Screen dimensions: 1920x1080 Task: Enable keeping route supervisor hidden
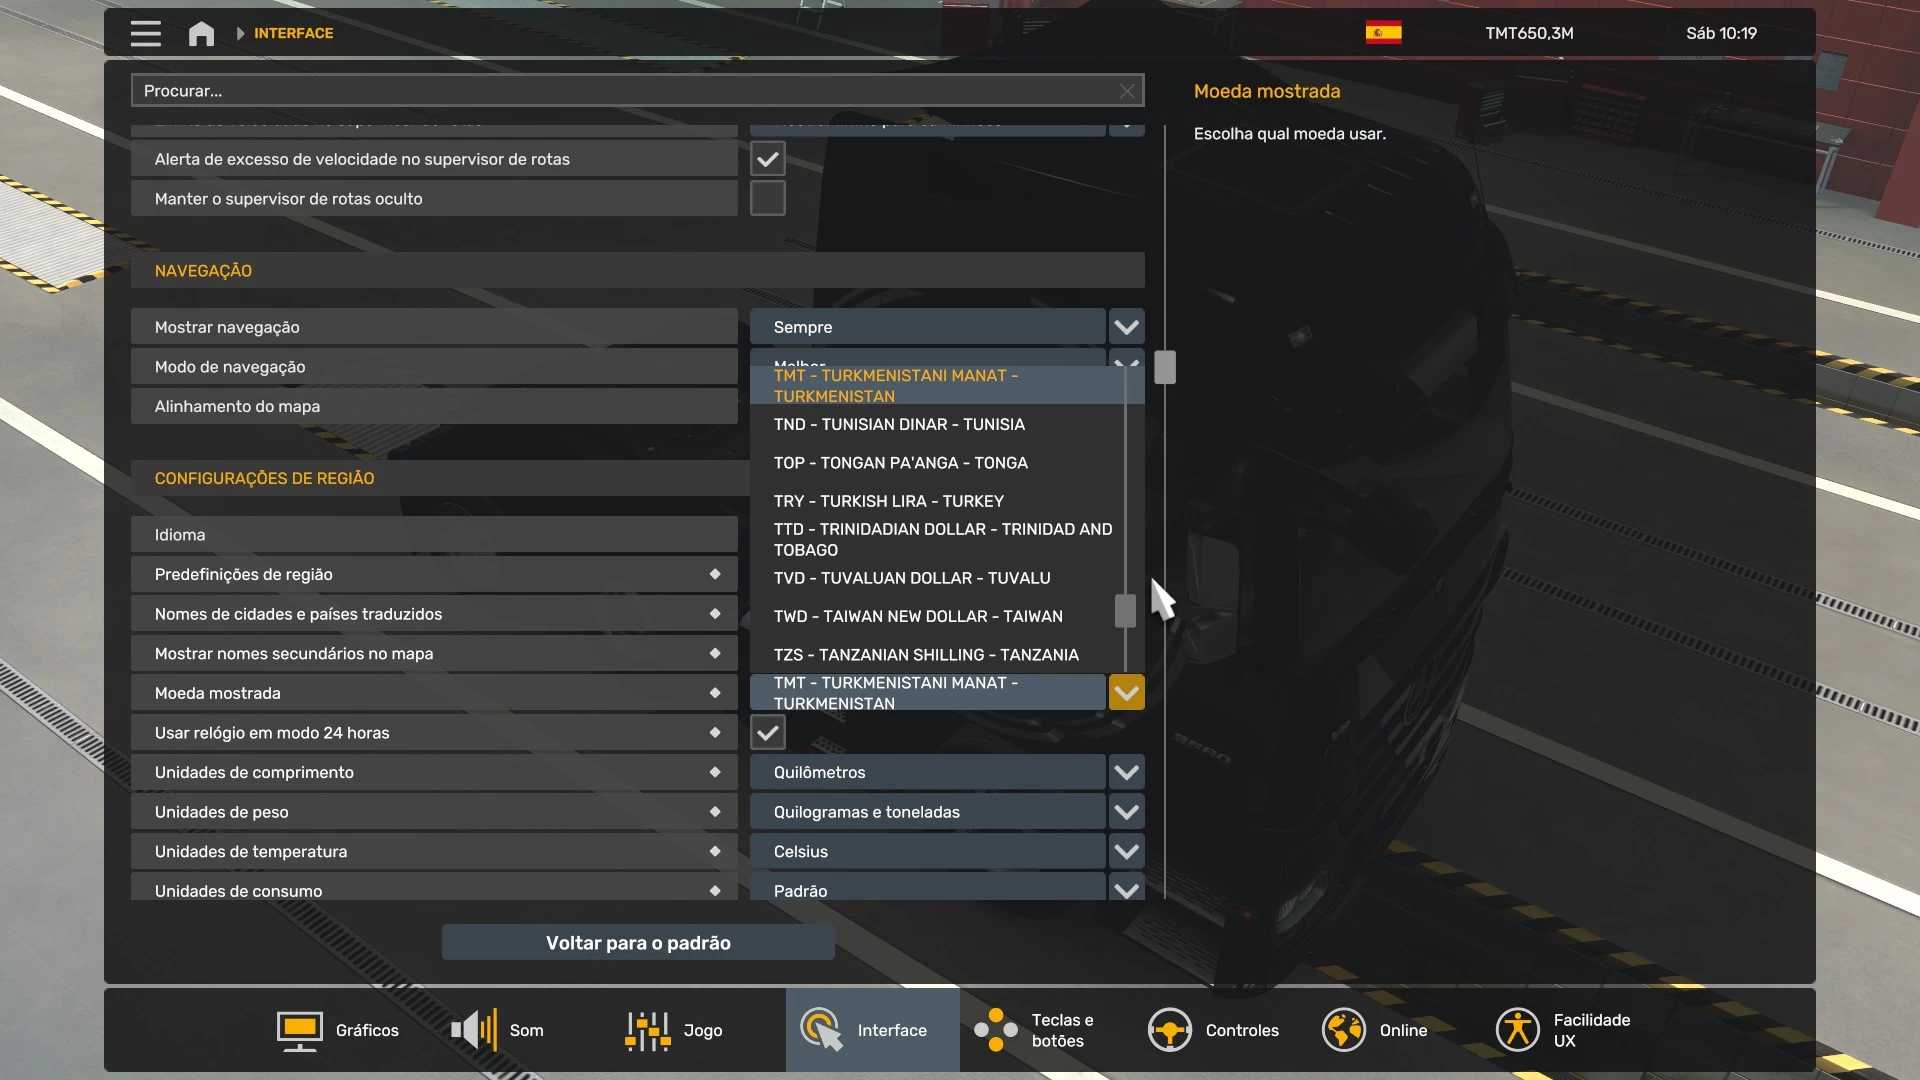[x=767, y=199]
